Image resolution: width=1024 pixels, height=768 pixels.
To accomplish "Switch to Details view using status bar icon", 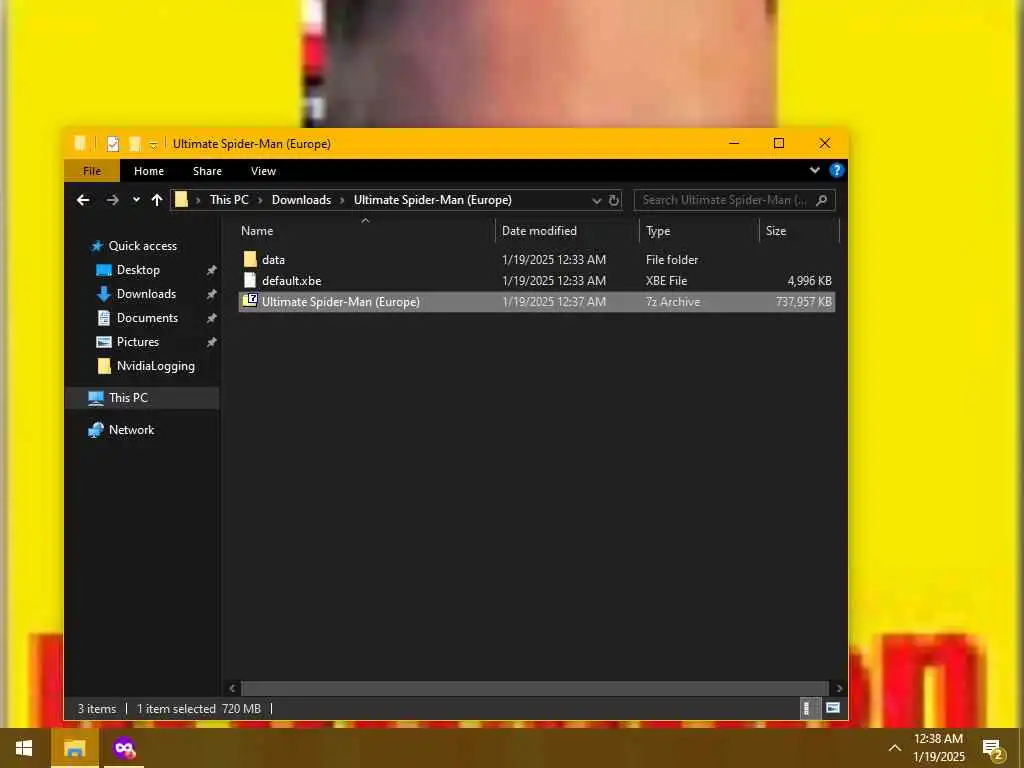I will 809,709.
